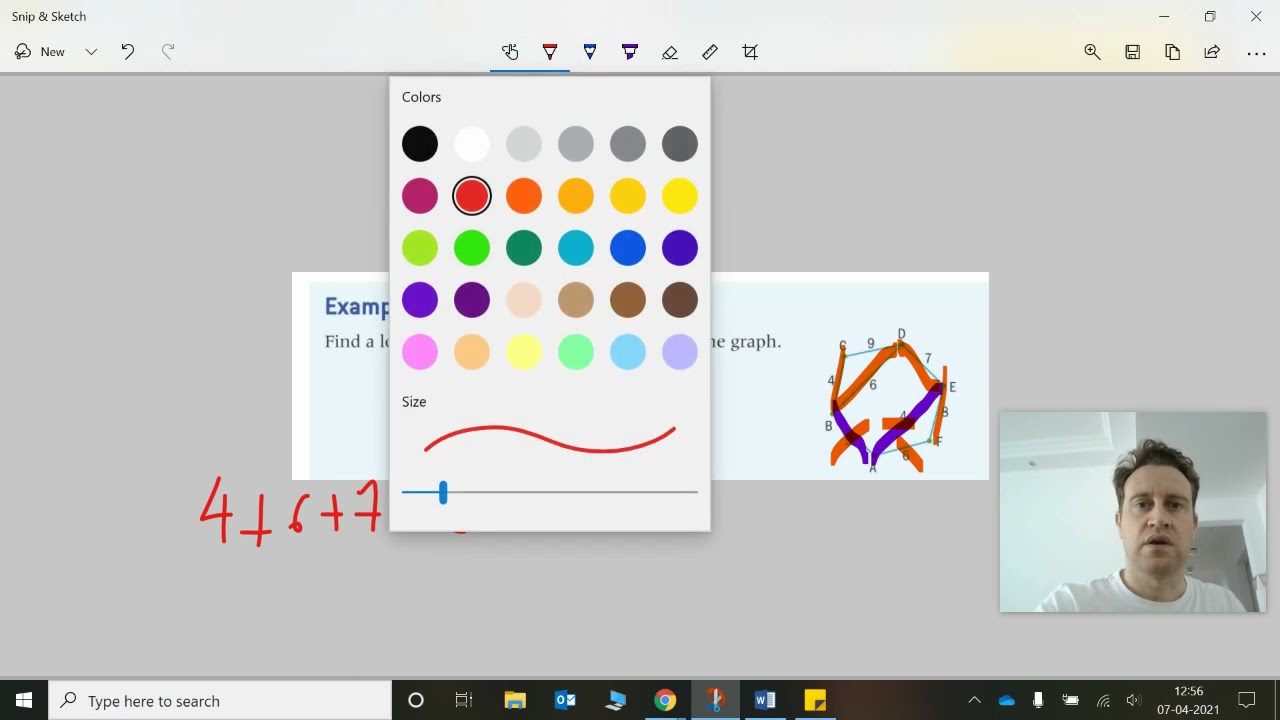Screen dimensions: 1280x720
Task: Select the red color swatch
Action: click(472, 196)
